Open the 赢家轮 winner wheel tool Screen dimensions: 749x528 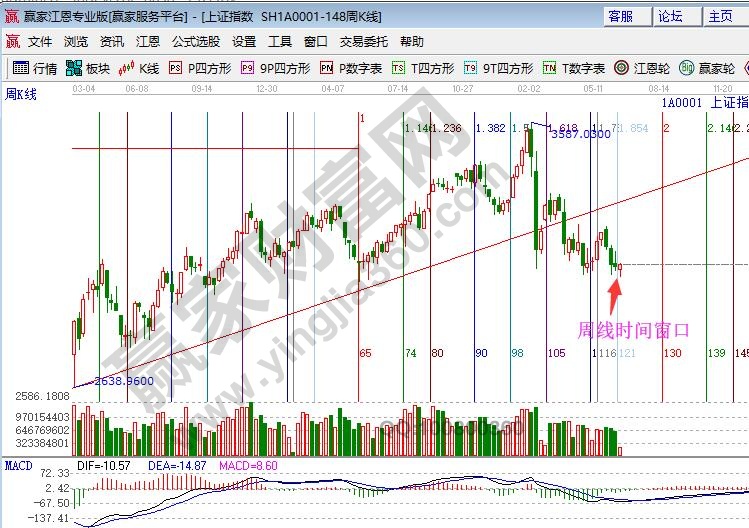point(707,69)
